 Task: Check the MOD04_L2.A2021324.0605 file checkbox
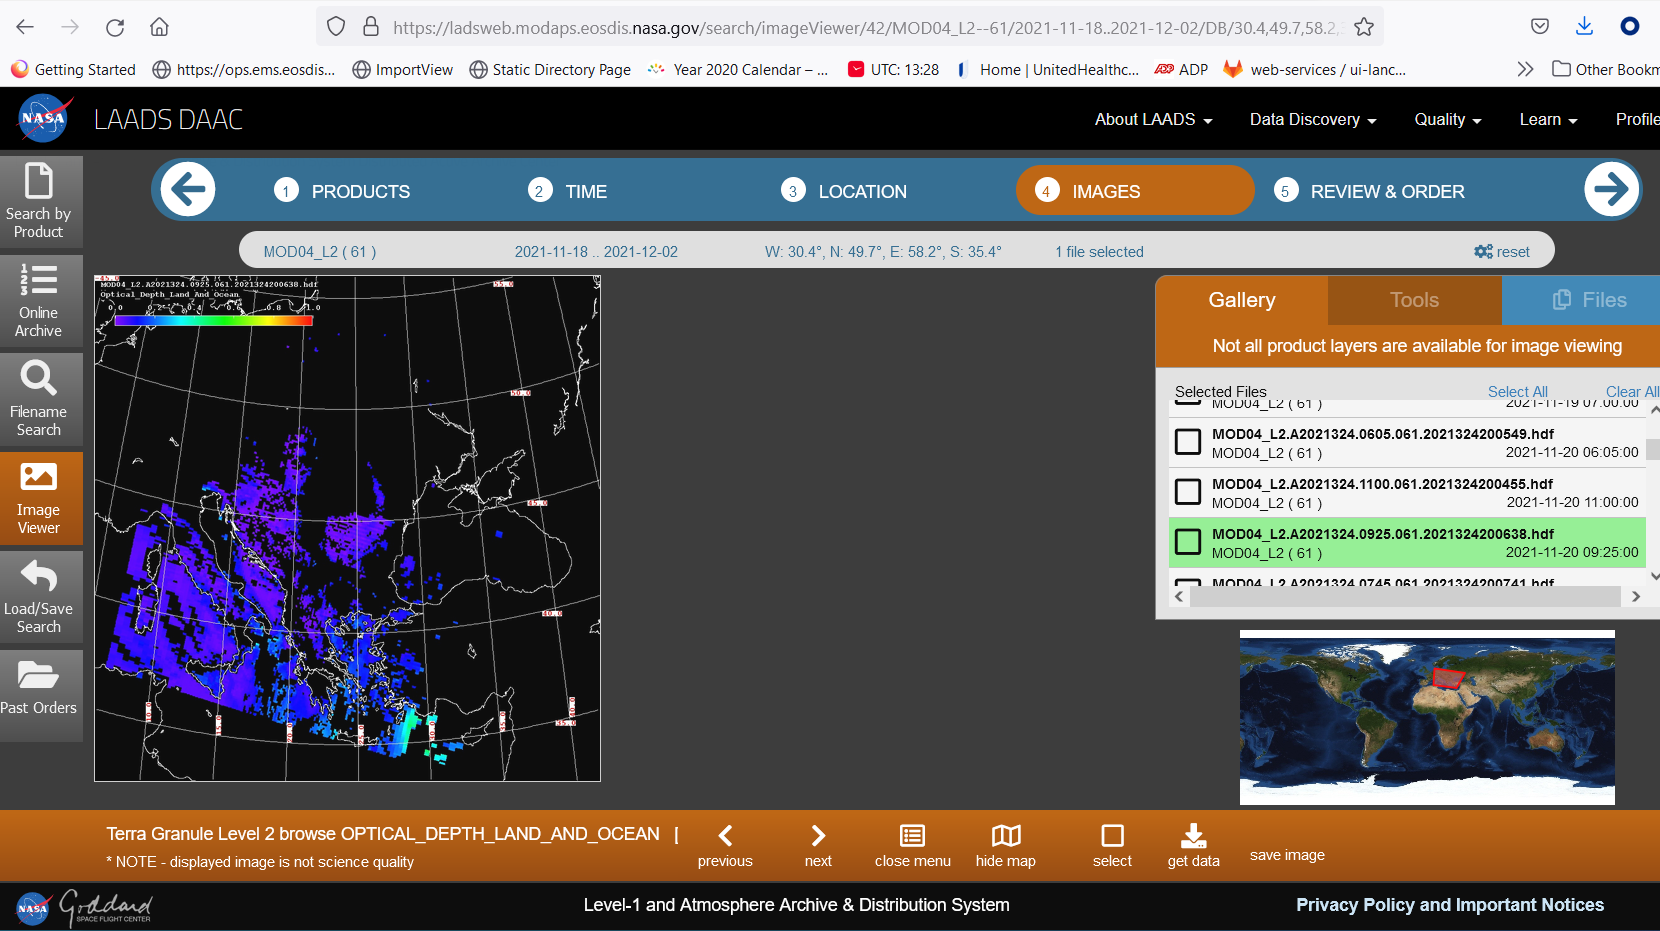(1188, 442)
